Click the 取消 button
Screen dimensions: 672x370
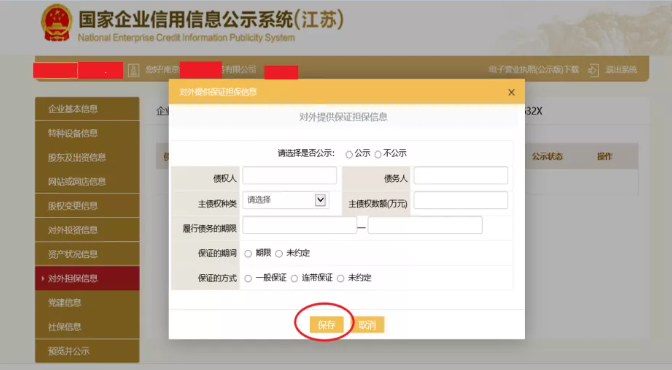coord(367,325)
